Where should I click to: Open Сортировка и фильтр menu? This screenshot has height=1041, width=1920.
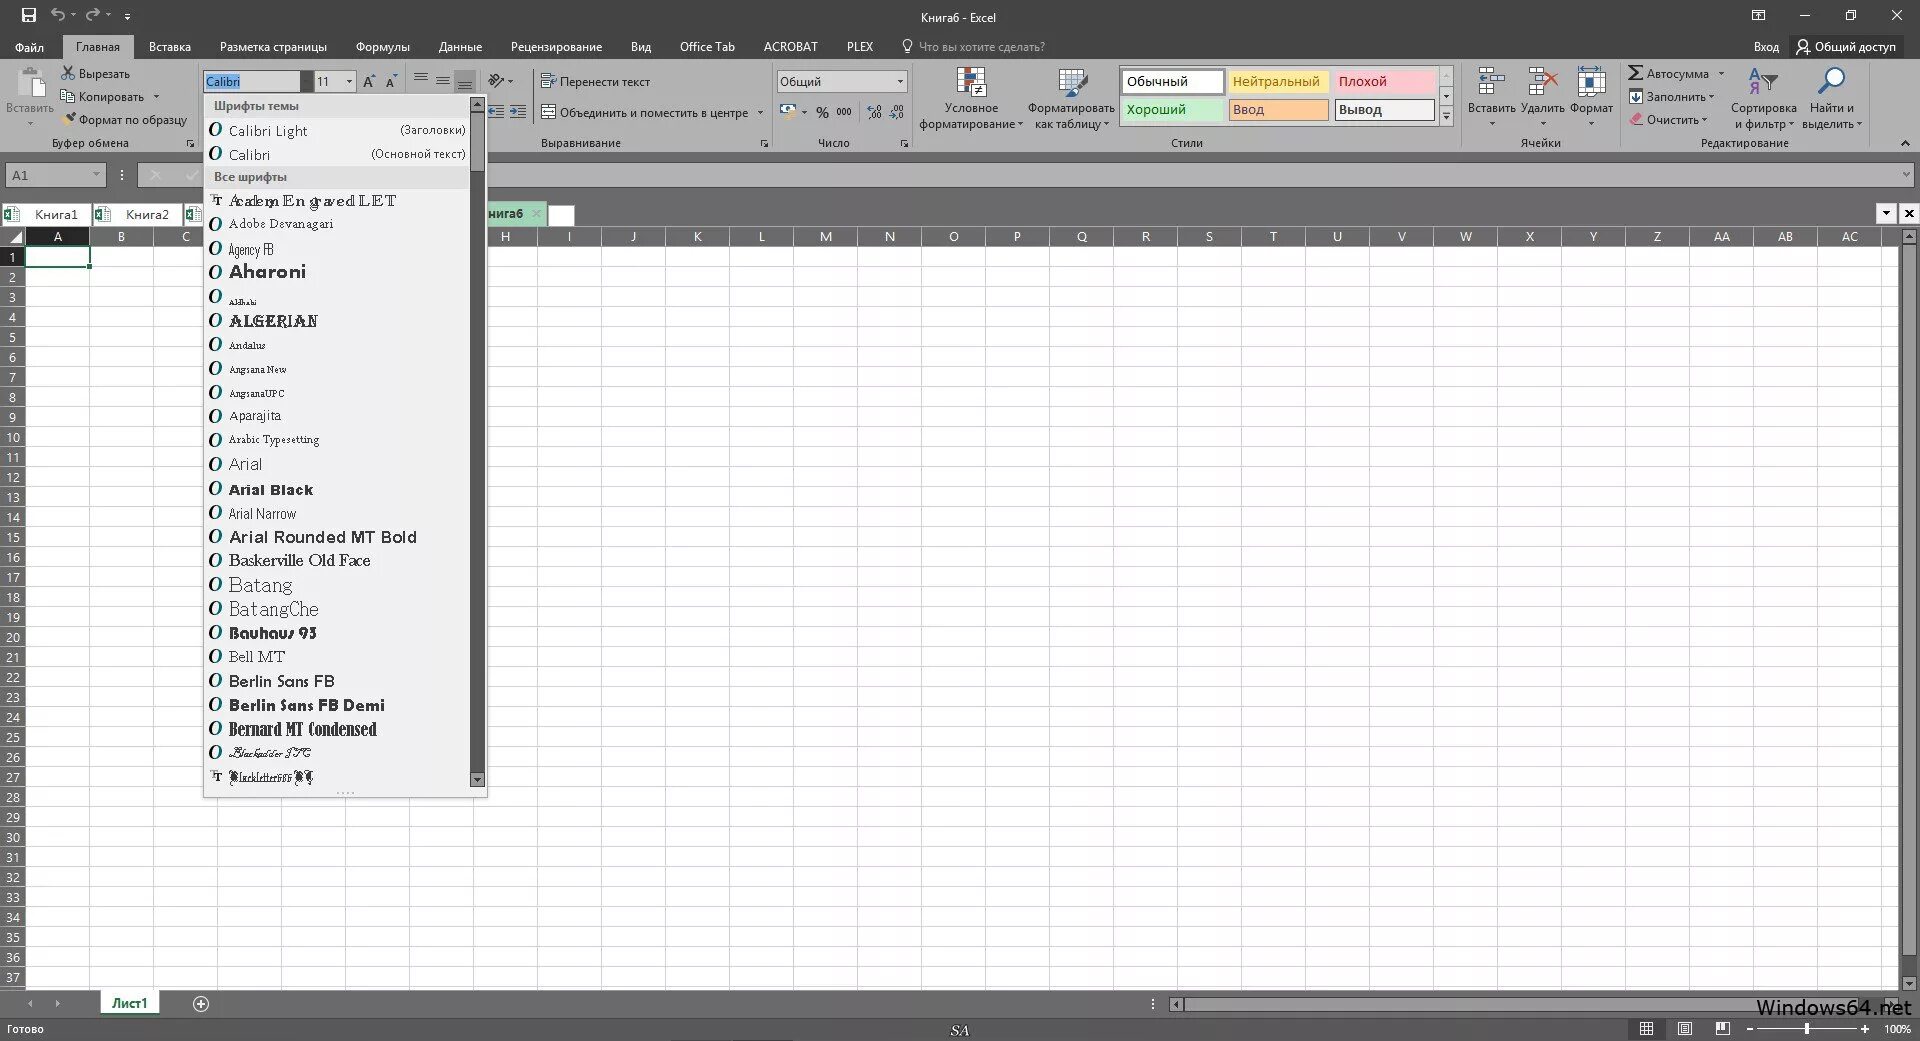click(x=1764, y=98)
